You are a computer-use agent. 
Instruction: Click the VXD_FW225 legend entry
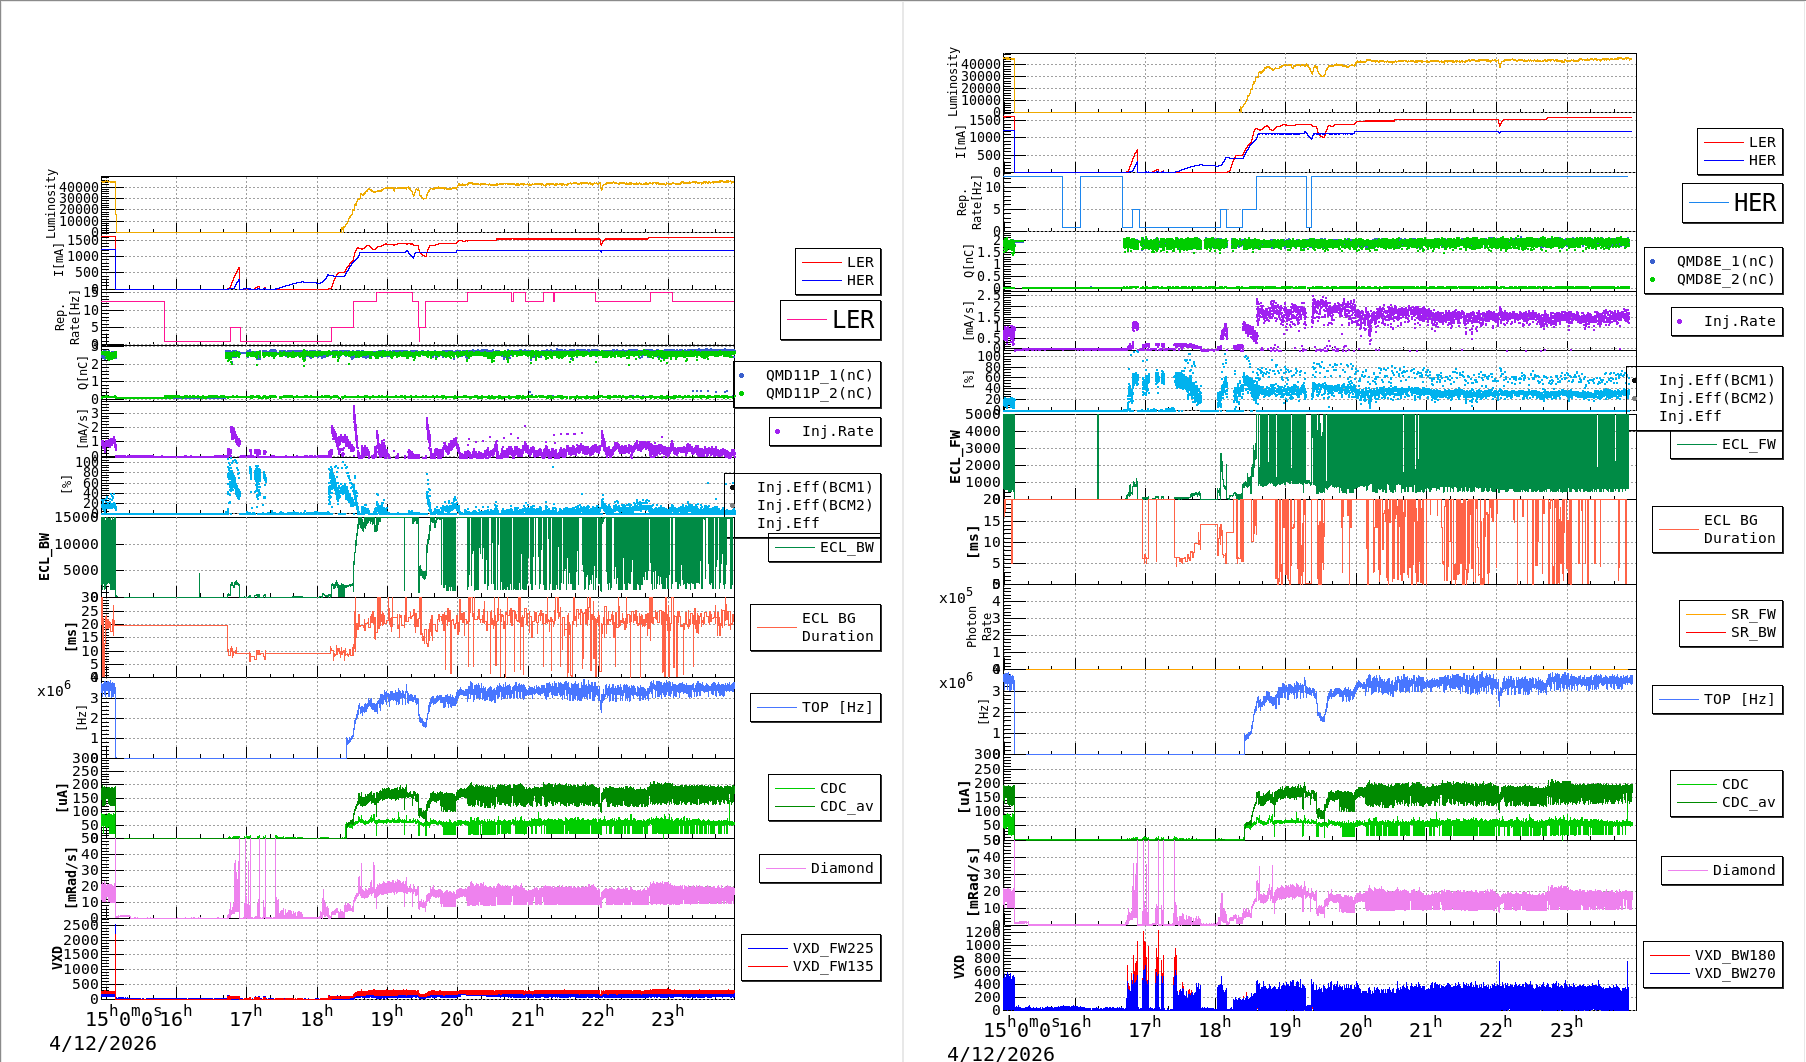point(832,948)
